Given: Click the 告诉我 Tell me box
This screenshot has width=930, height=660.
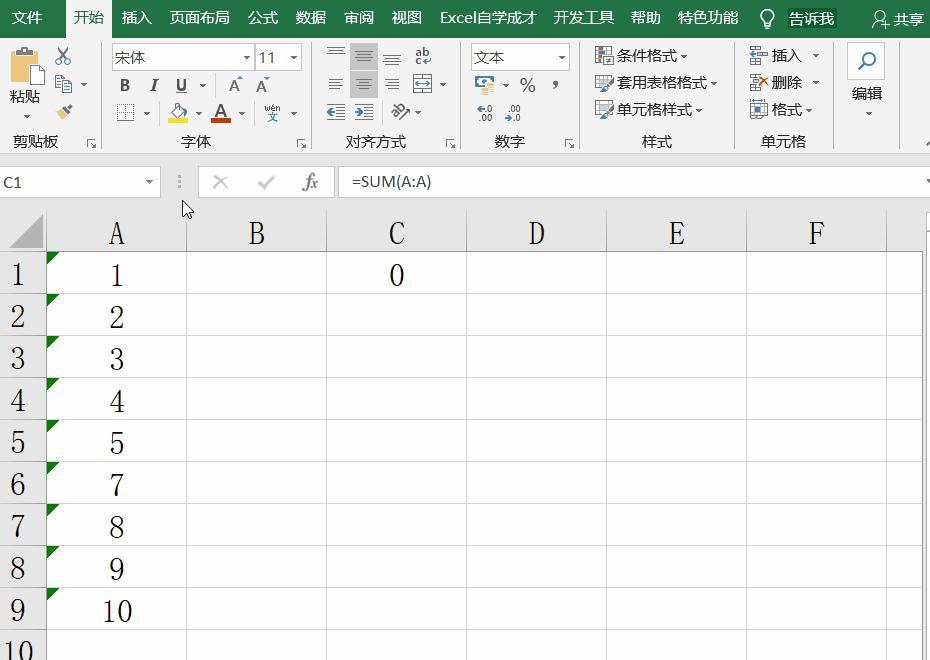Looking at the screenshot, I should coord(811,19).
